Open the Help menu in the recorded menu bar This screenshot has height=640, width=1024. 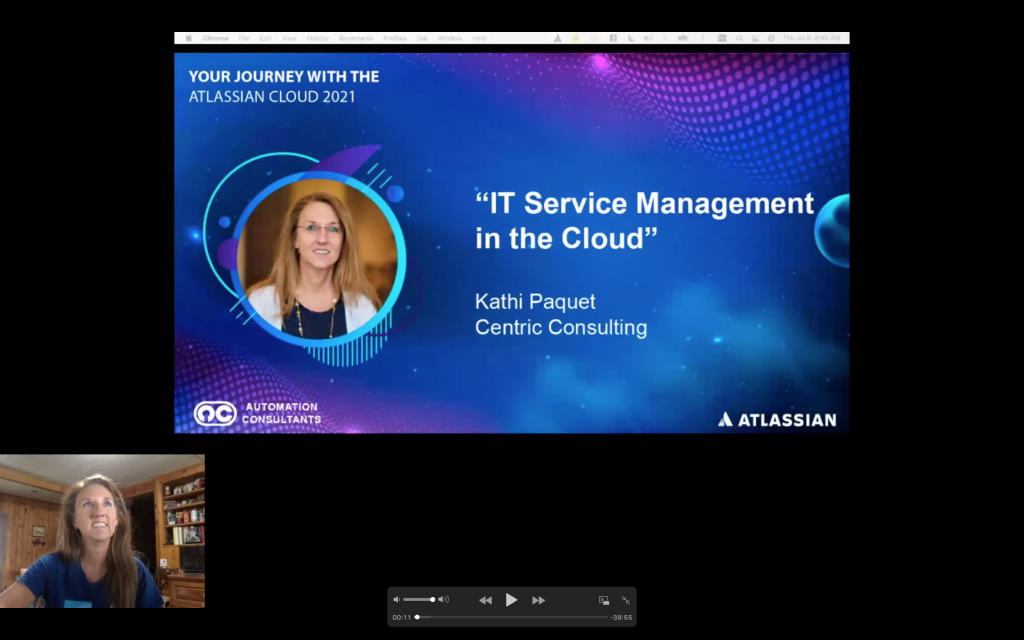click(479, 38)
